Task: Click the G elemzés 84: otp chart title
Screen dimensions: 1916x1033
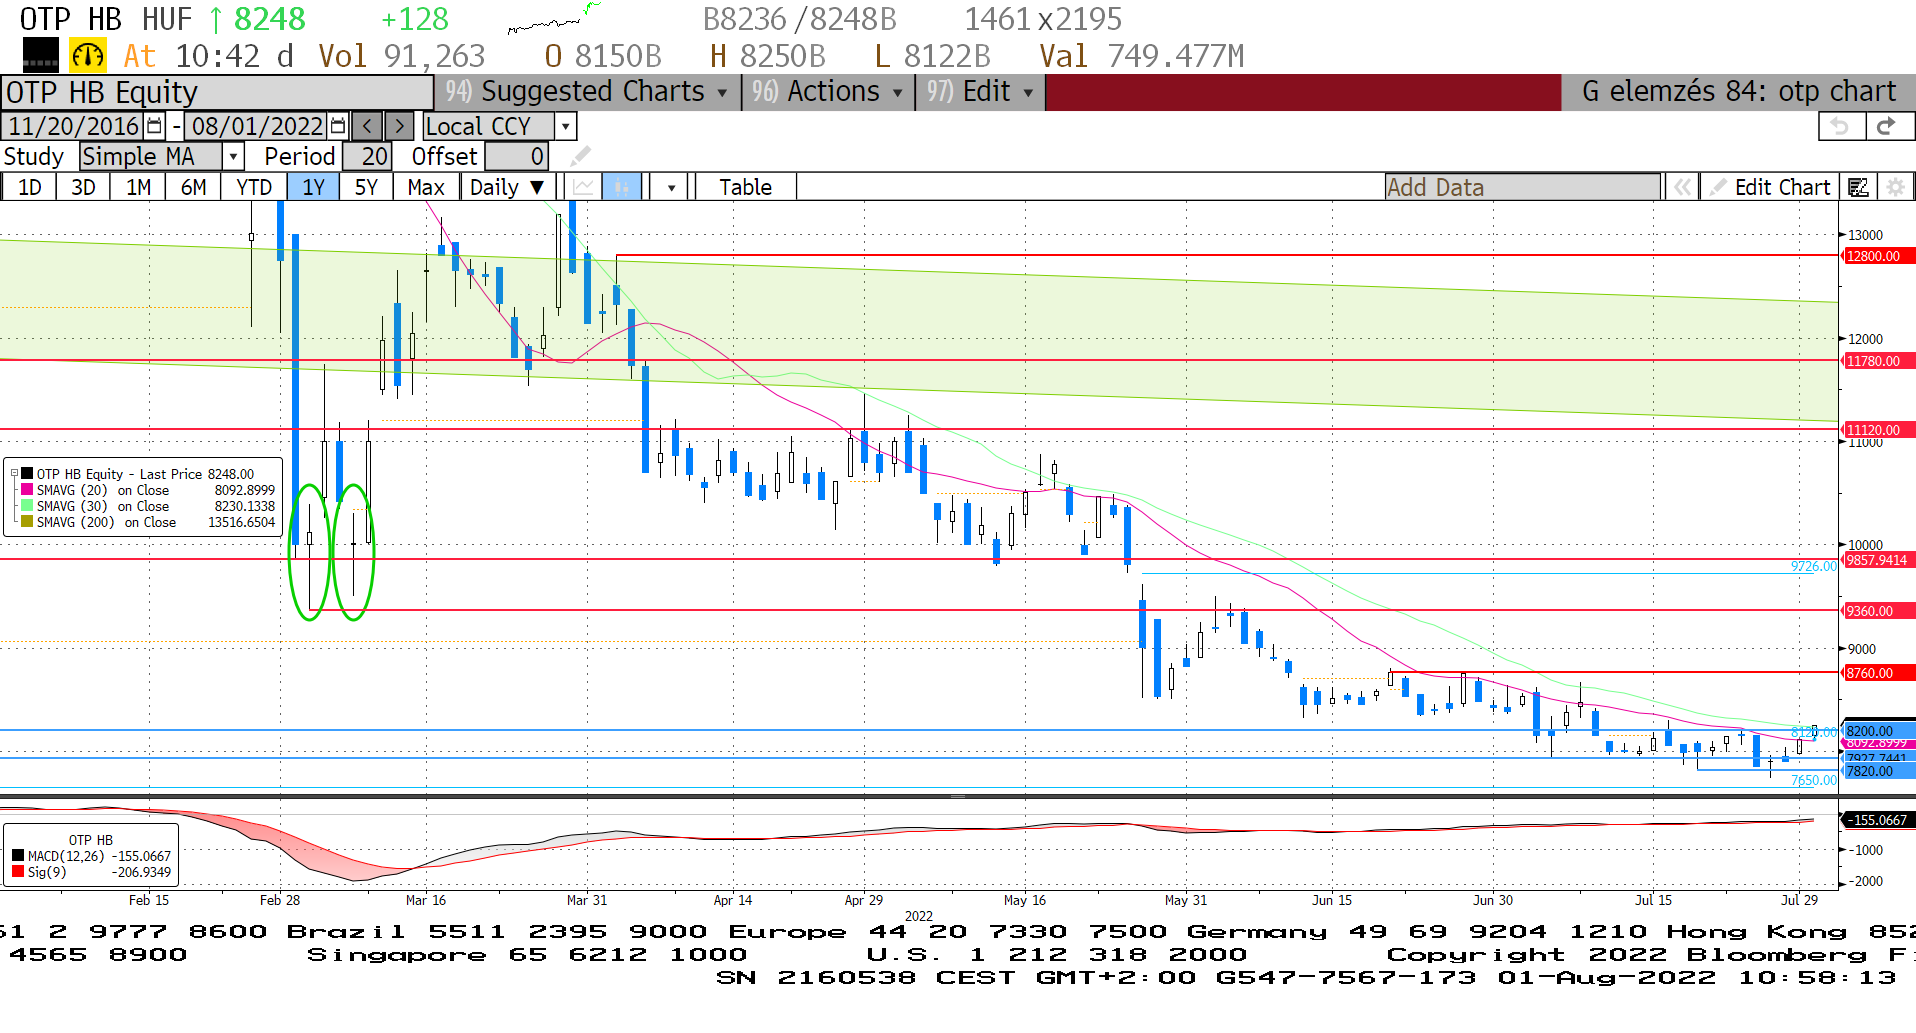Action: coord(1738,92)
